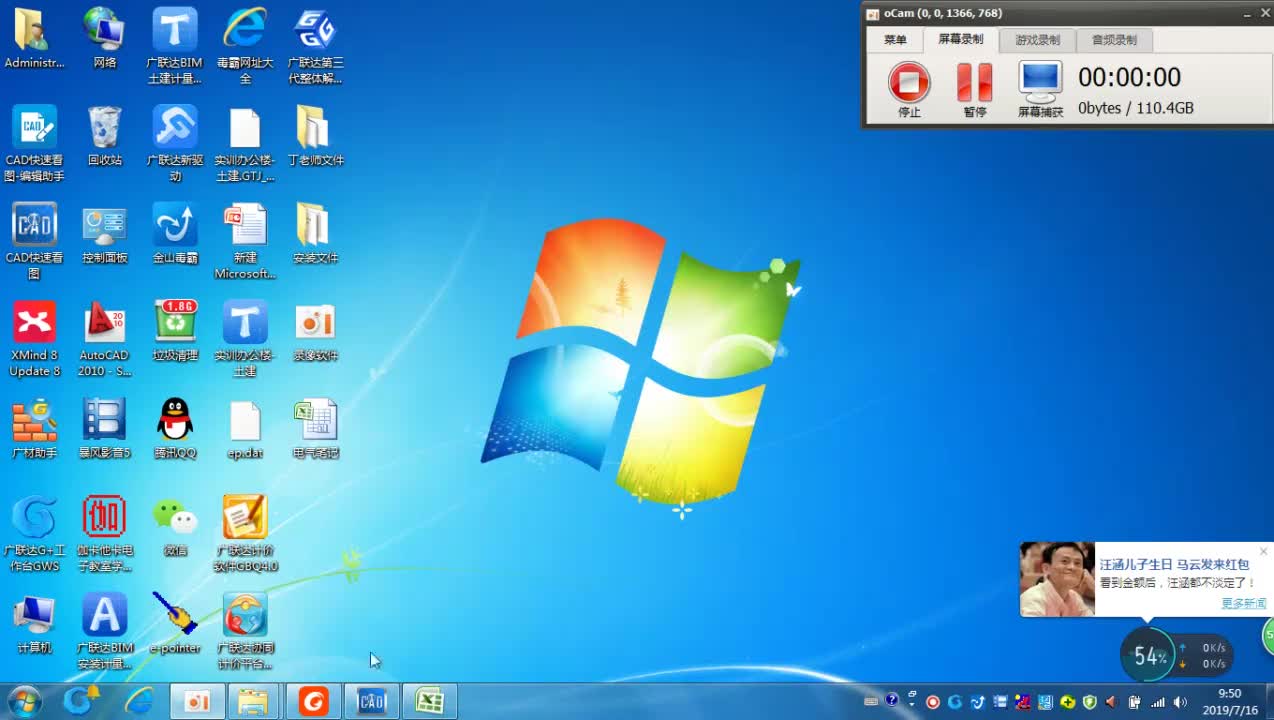Select the 录像软件 desktop icon
The height and width of the screenshot is (720, 1274).
(315, 331)
